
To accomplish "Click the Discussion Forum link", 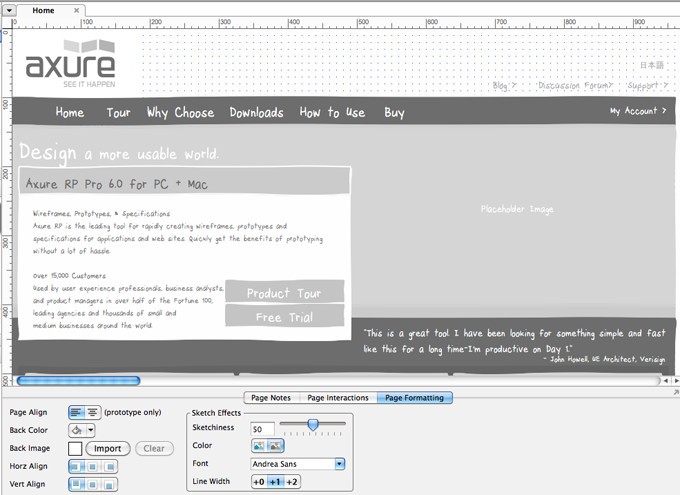I will click(x=575, y=85).
